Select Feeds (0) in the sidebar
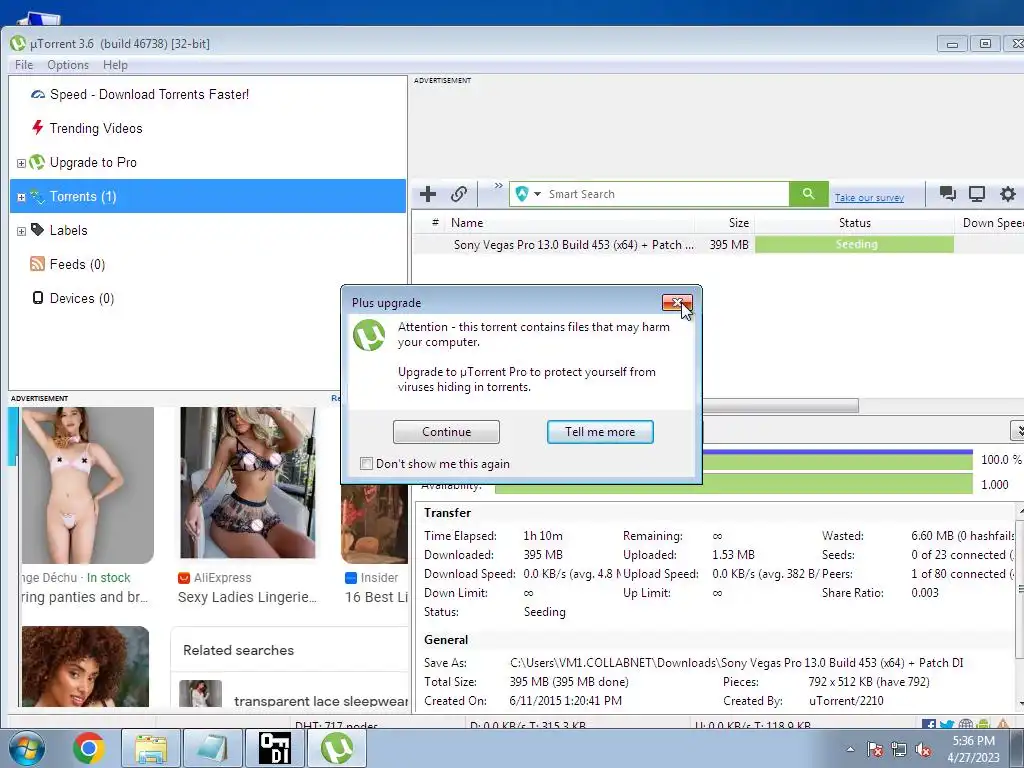Viewport: 1024px width, 768px height. pyautogui.click(x=77, y=264)
